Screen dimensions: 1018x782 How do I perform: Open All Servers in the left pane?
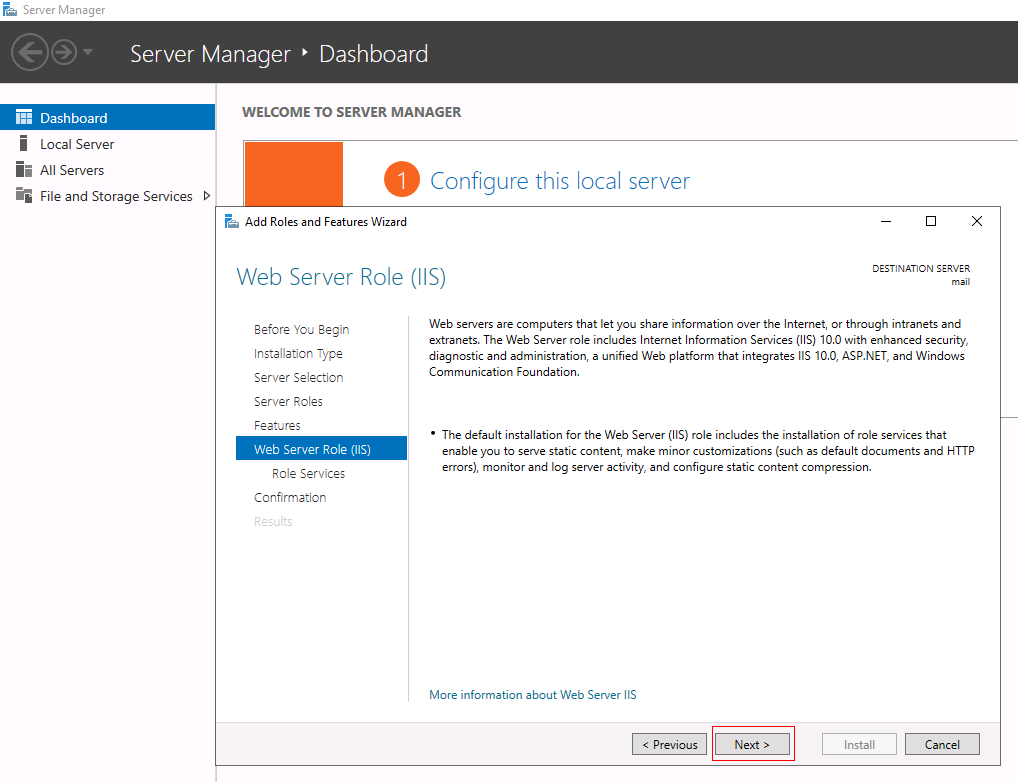(x=108, y=170)
